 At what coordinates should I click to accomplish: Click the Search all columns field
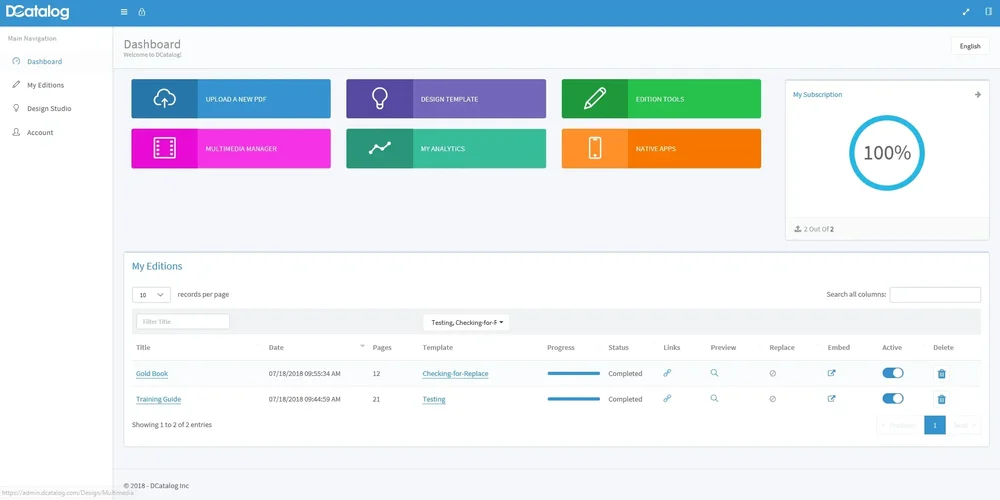[935, 295]
